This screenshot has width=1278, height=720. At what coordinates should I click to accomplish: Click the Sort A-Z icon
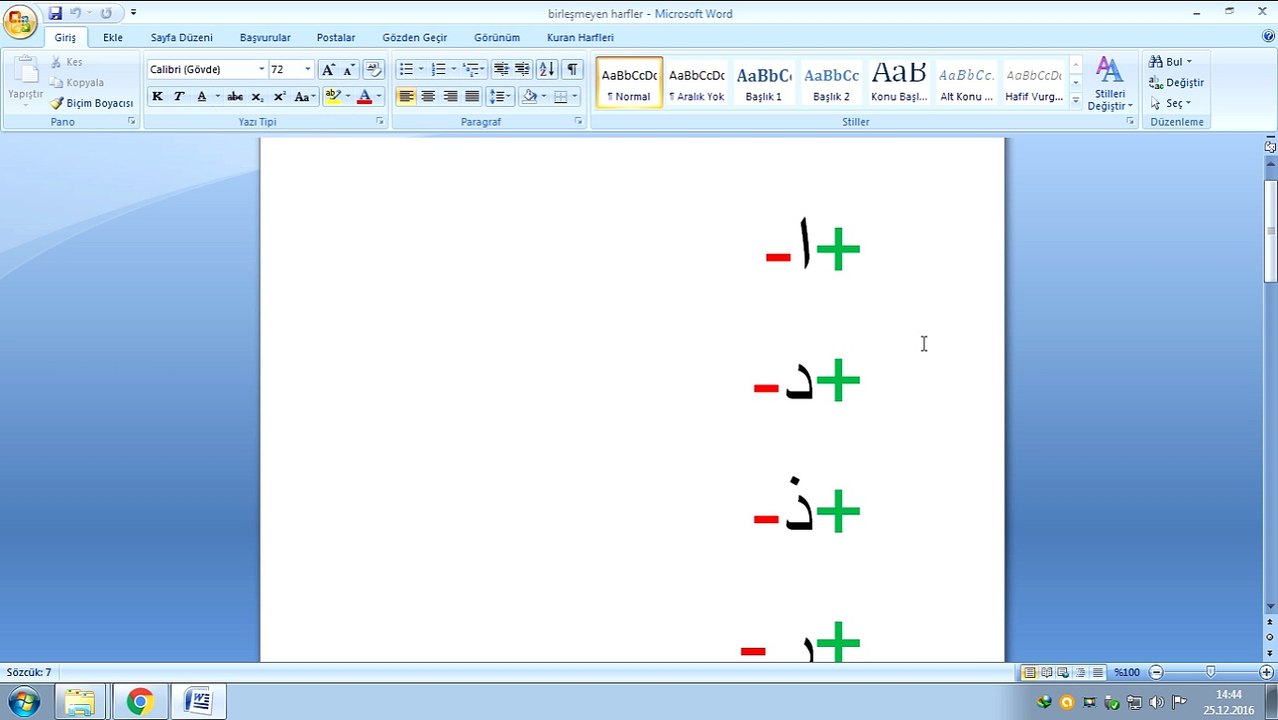pyautogui.click(x=546, y=69)
